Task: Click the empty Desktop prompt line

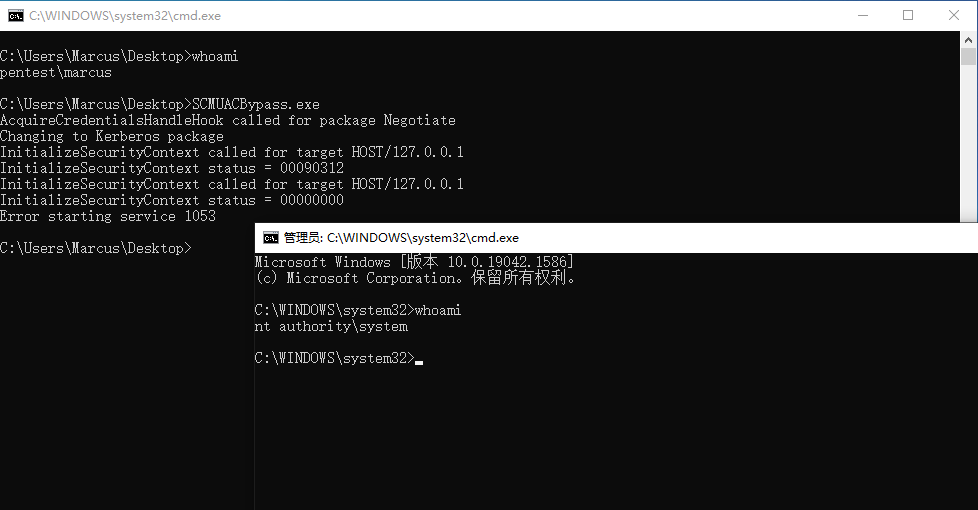Action: click(95, 248)
